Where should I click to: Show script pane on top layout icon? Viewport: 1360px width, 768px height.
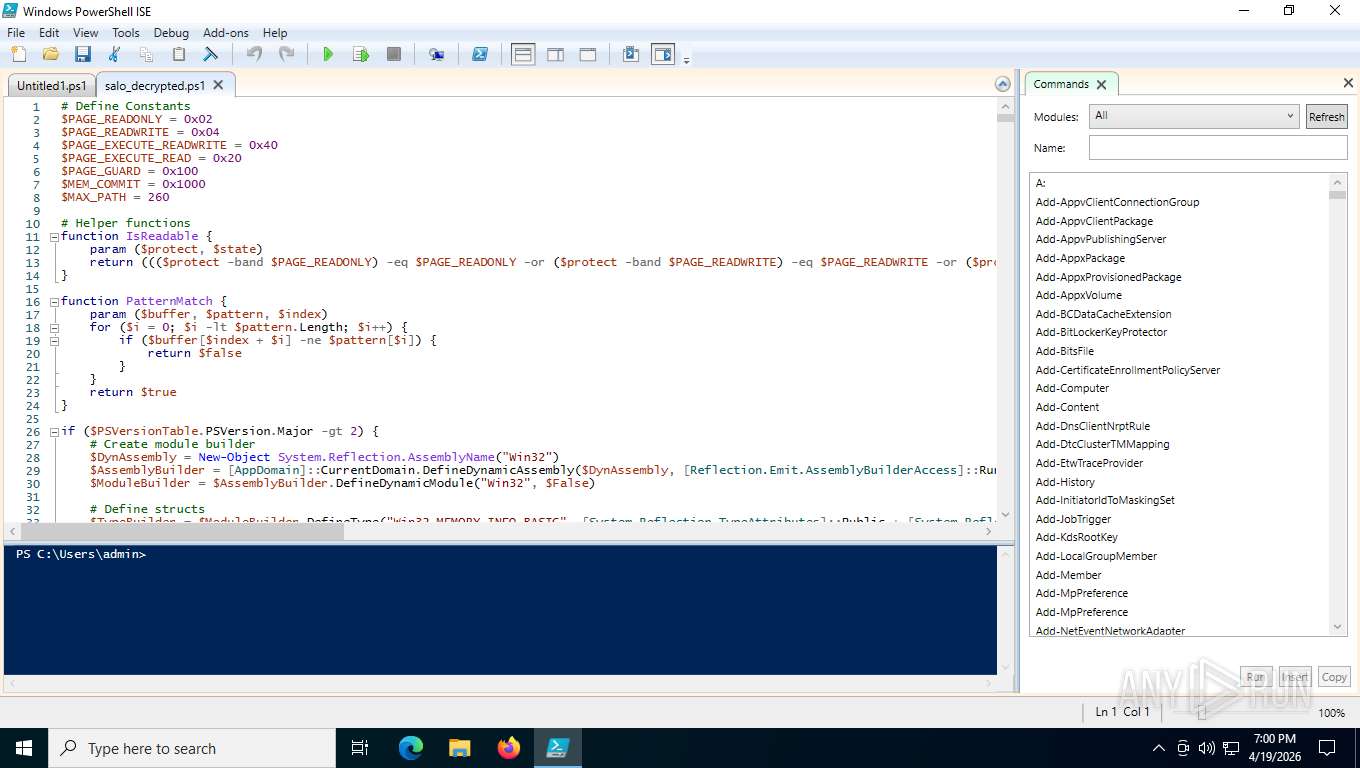[523, 54]
